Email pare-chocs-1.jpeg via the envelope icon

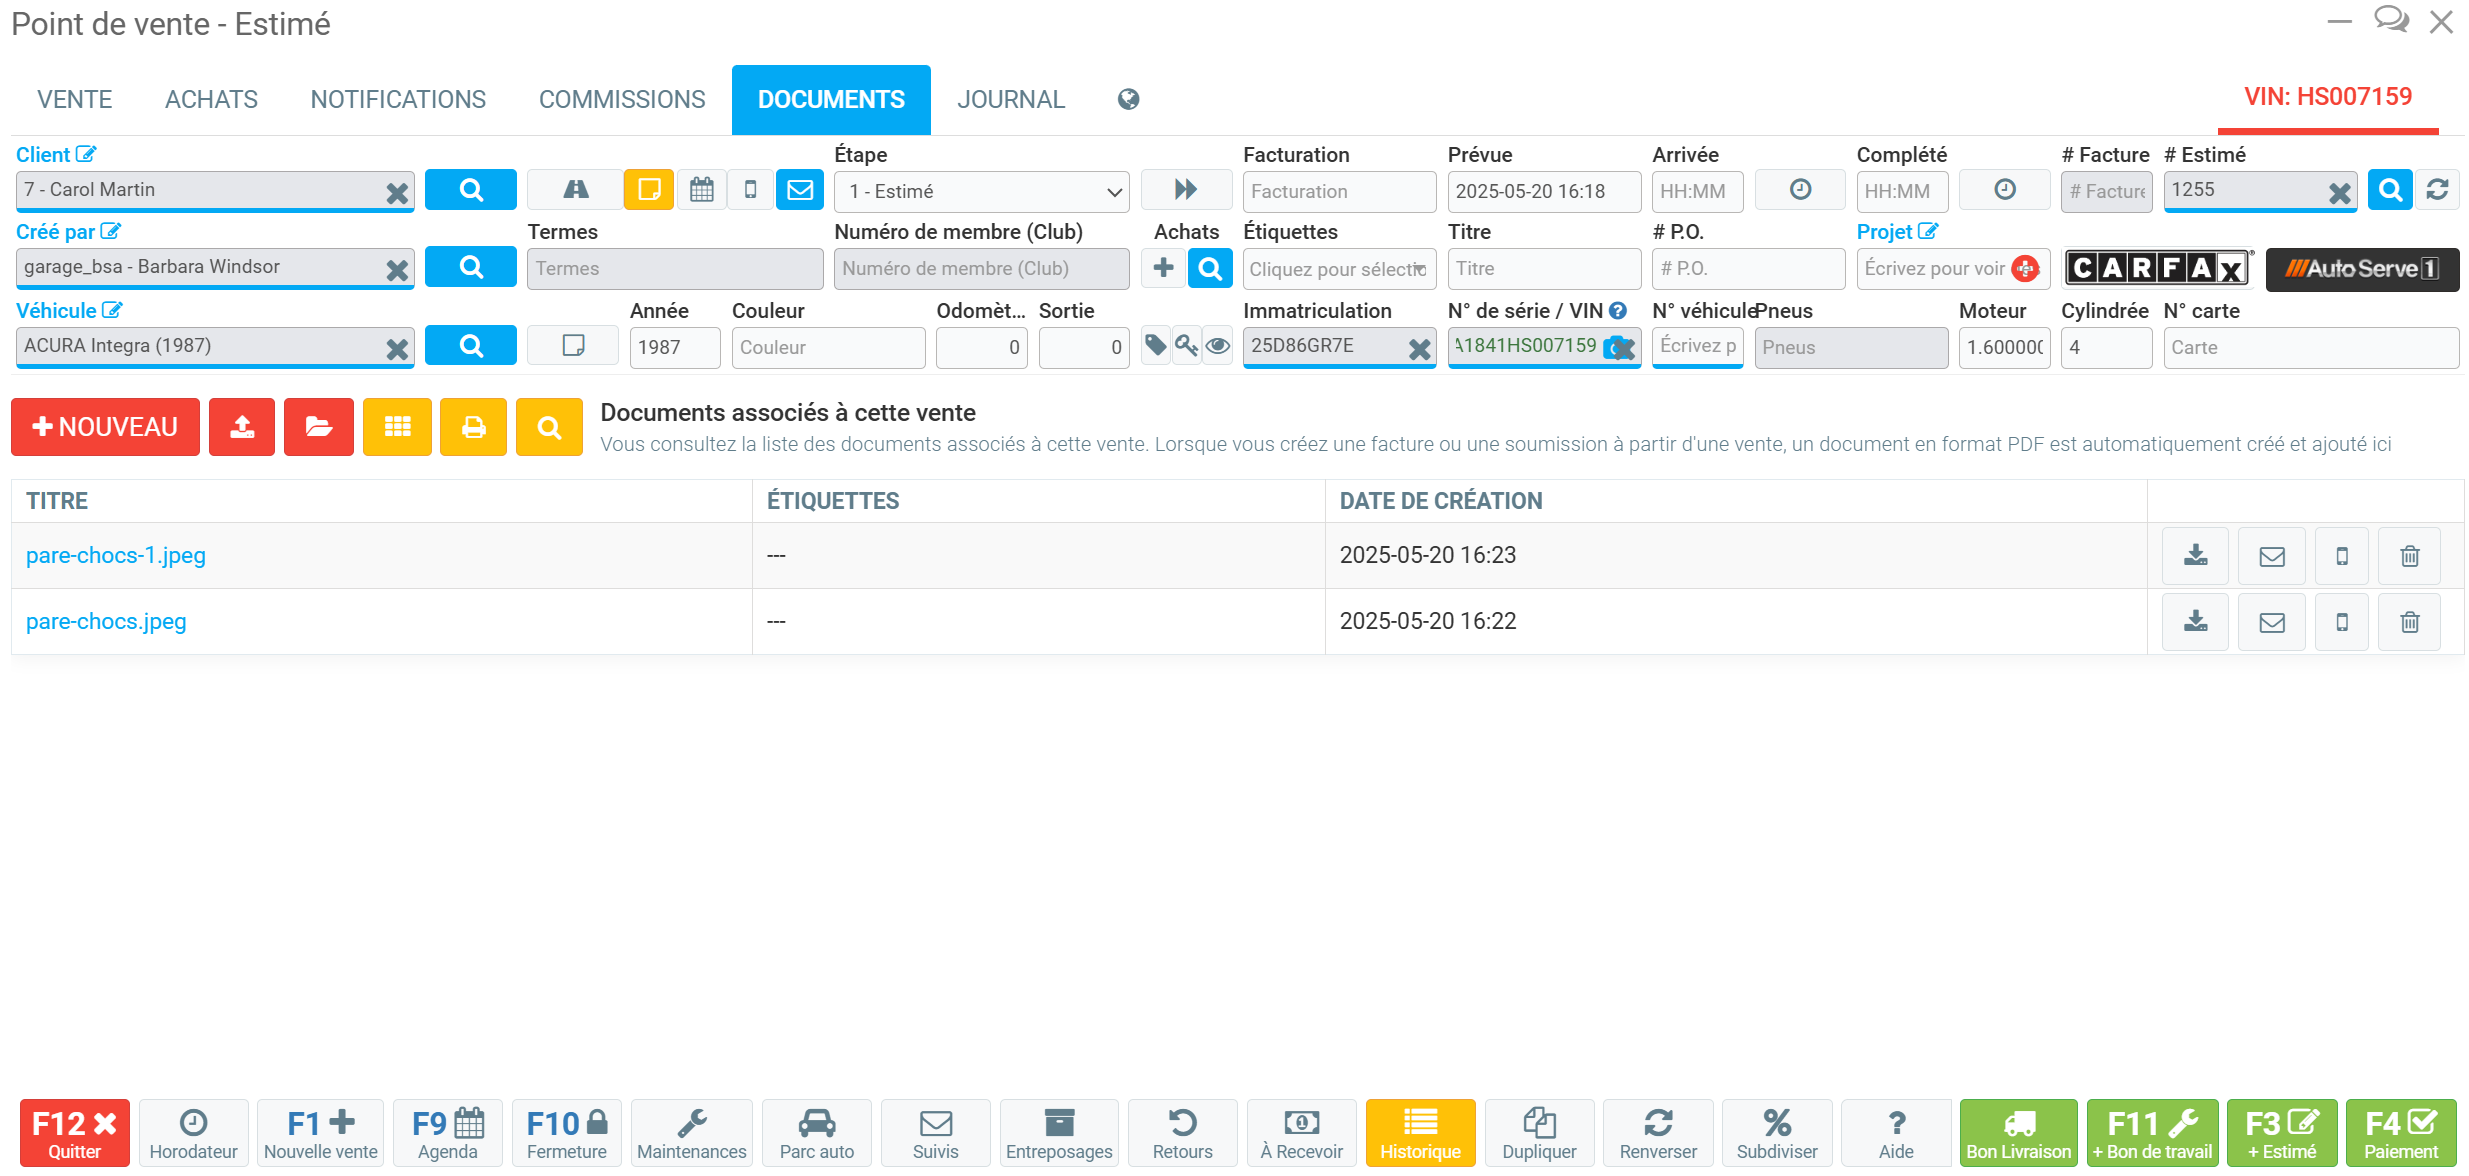pyautogui.click(x=2271, y=555)
